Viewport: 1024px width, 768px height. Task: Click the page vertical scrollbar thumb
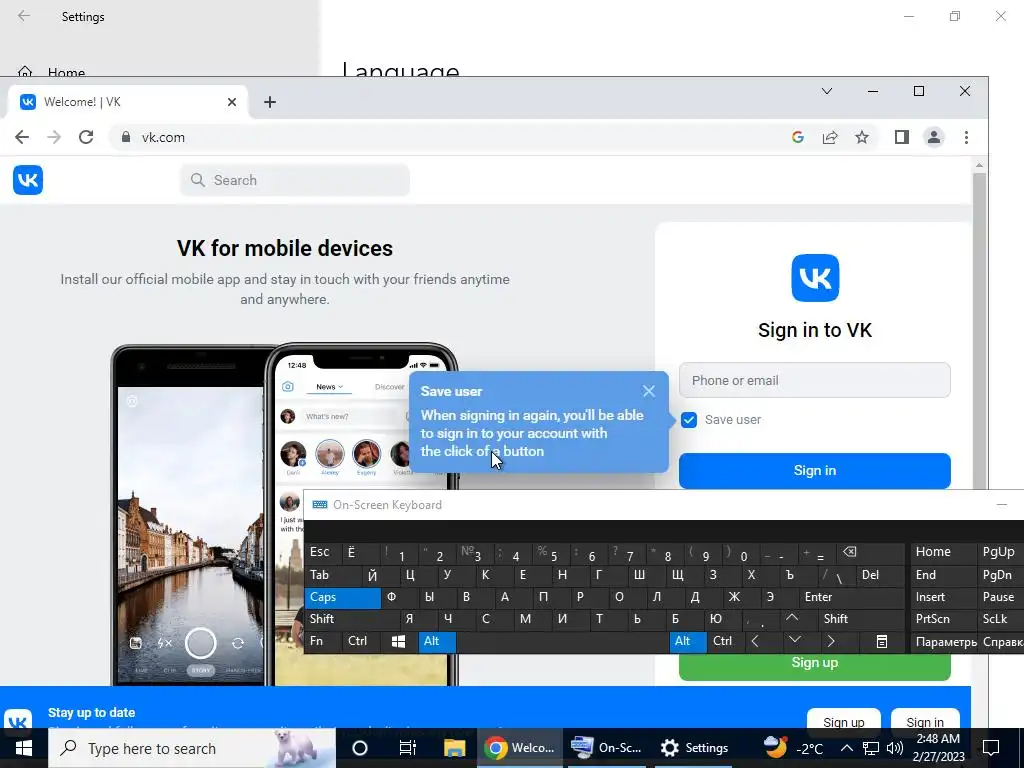pyautogui.click(x=979, y=330)
